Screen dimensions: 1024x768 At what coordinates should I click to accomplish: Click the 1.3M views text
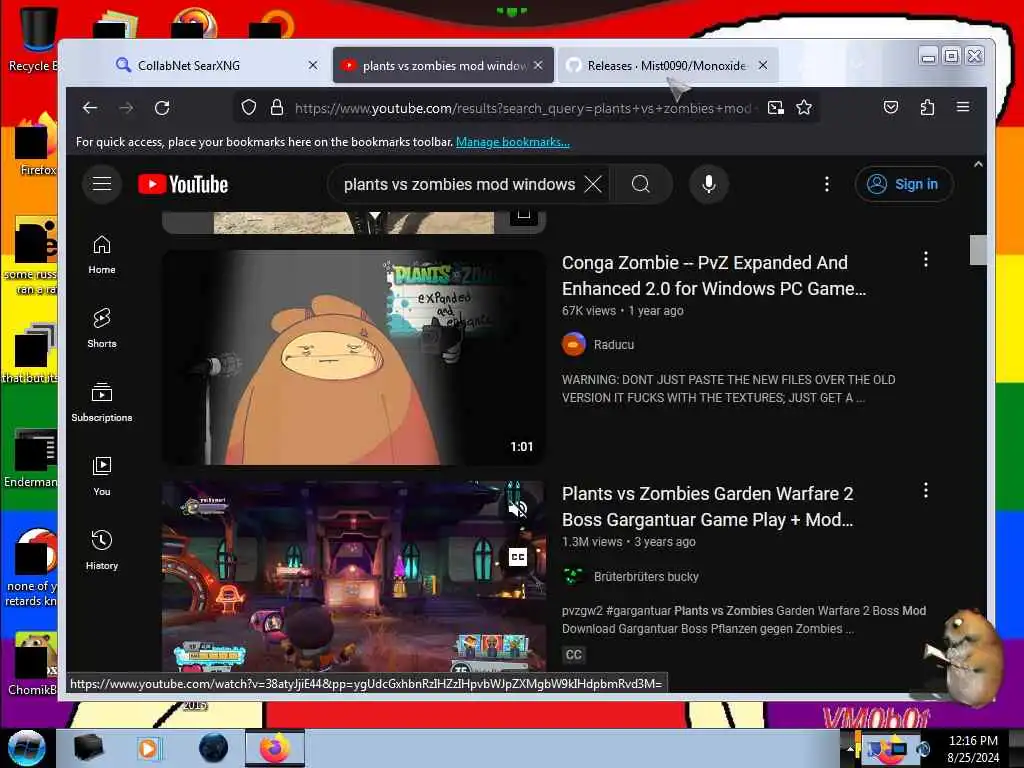[592, 541]
